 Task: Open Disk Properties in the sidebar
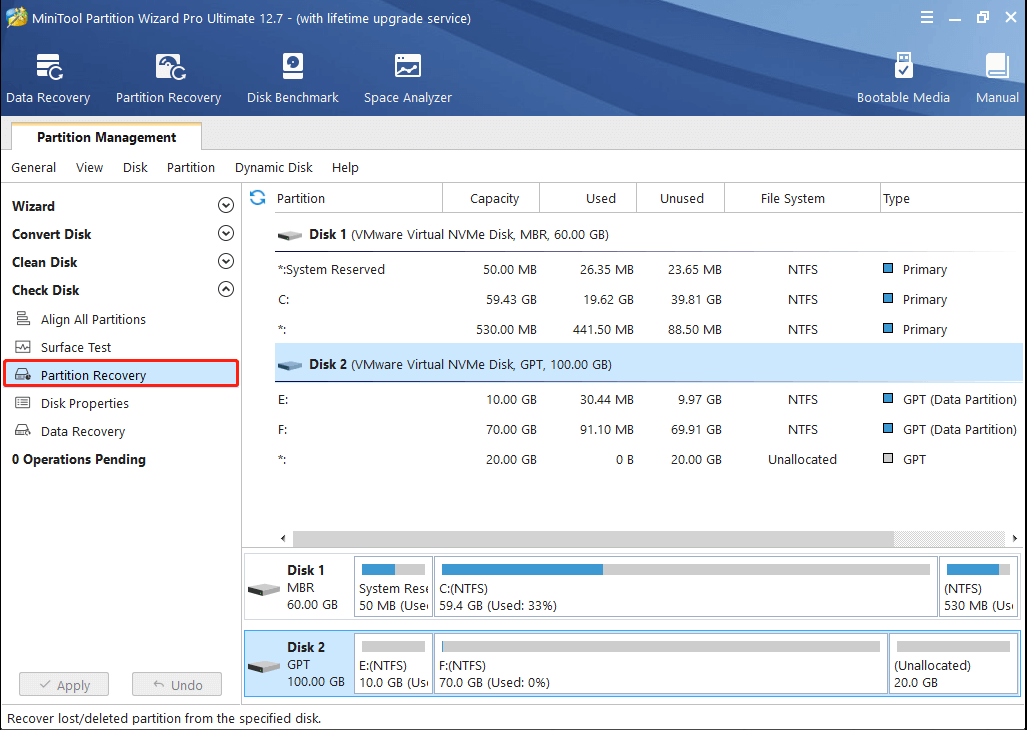83,403
